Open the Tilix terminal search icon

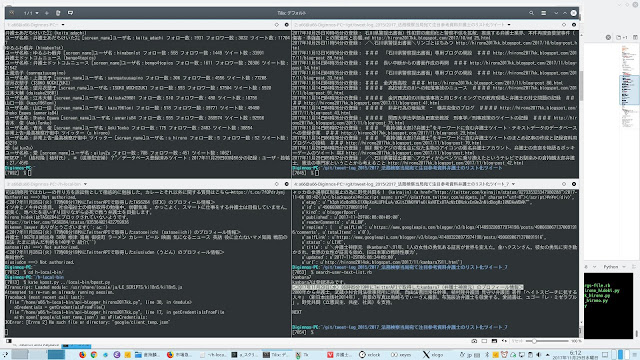tap(531, 13)
